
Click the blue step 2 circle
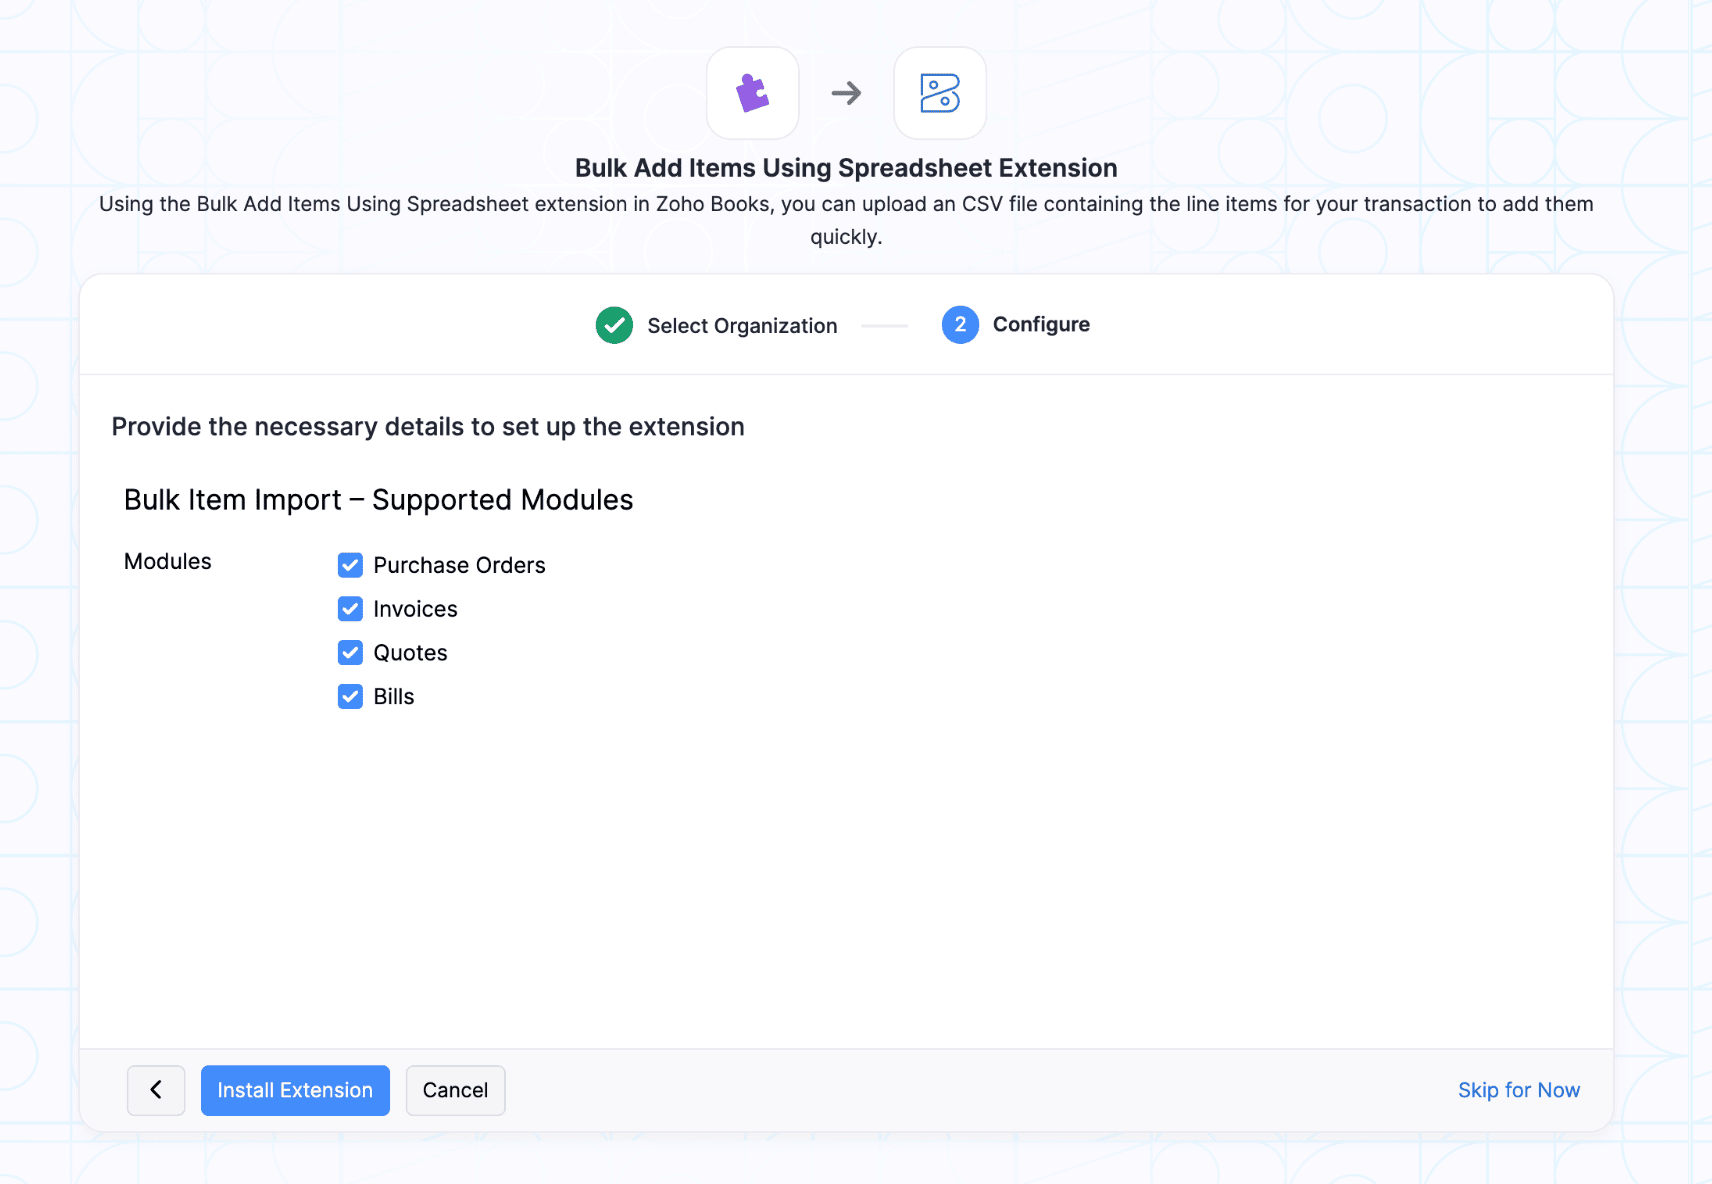coord(959,325)
